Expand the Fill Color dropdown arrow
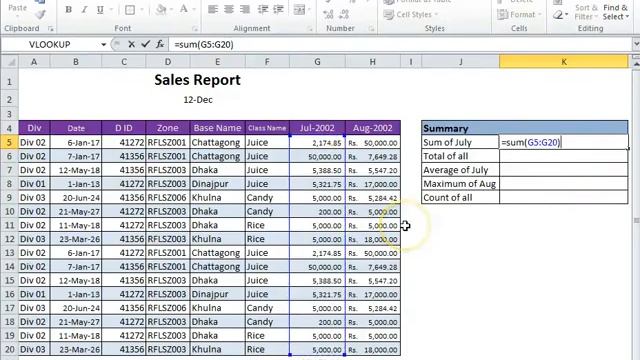This screenshot has width=640, height=360. click(x=171, y=9)
